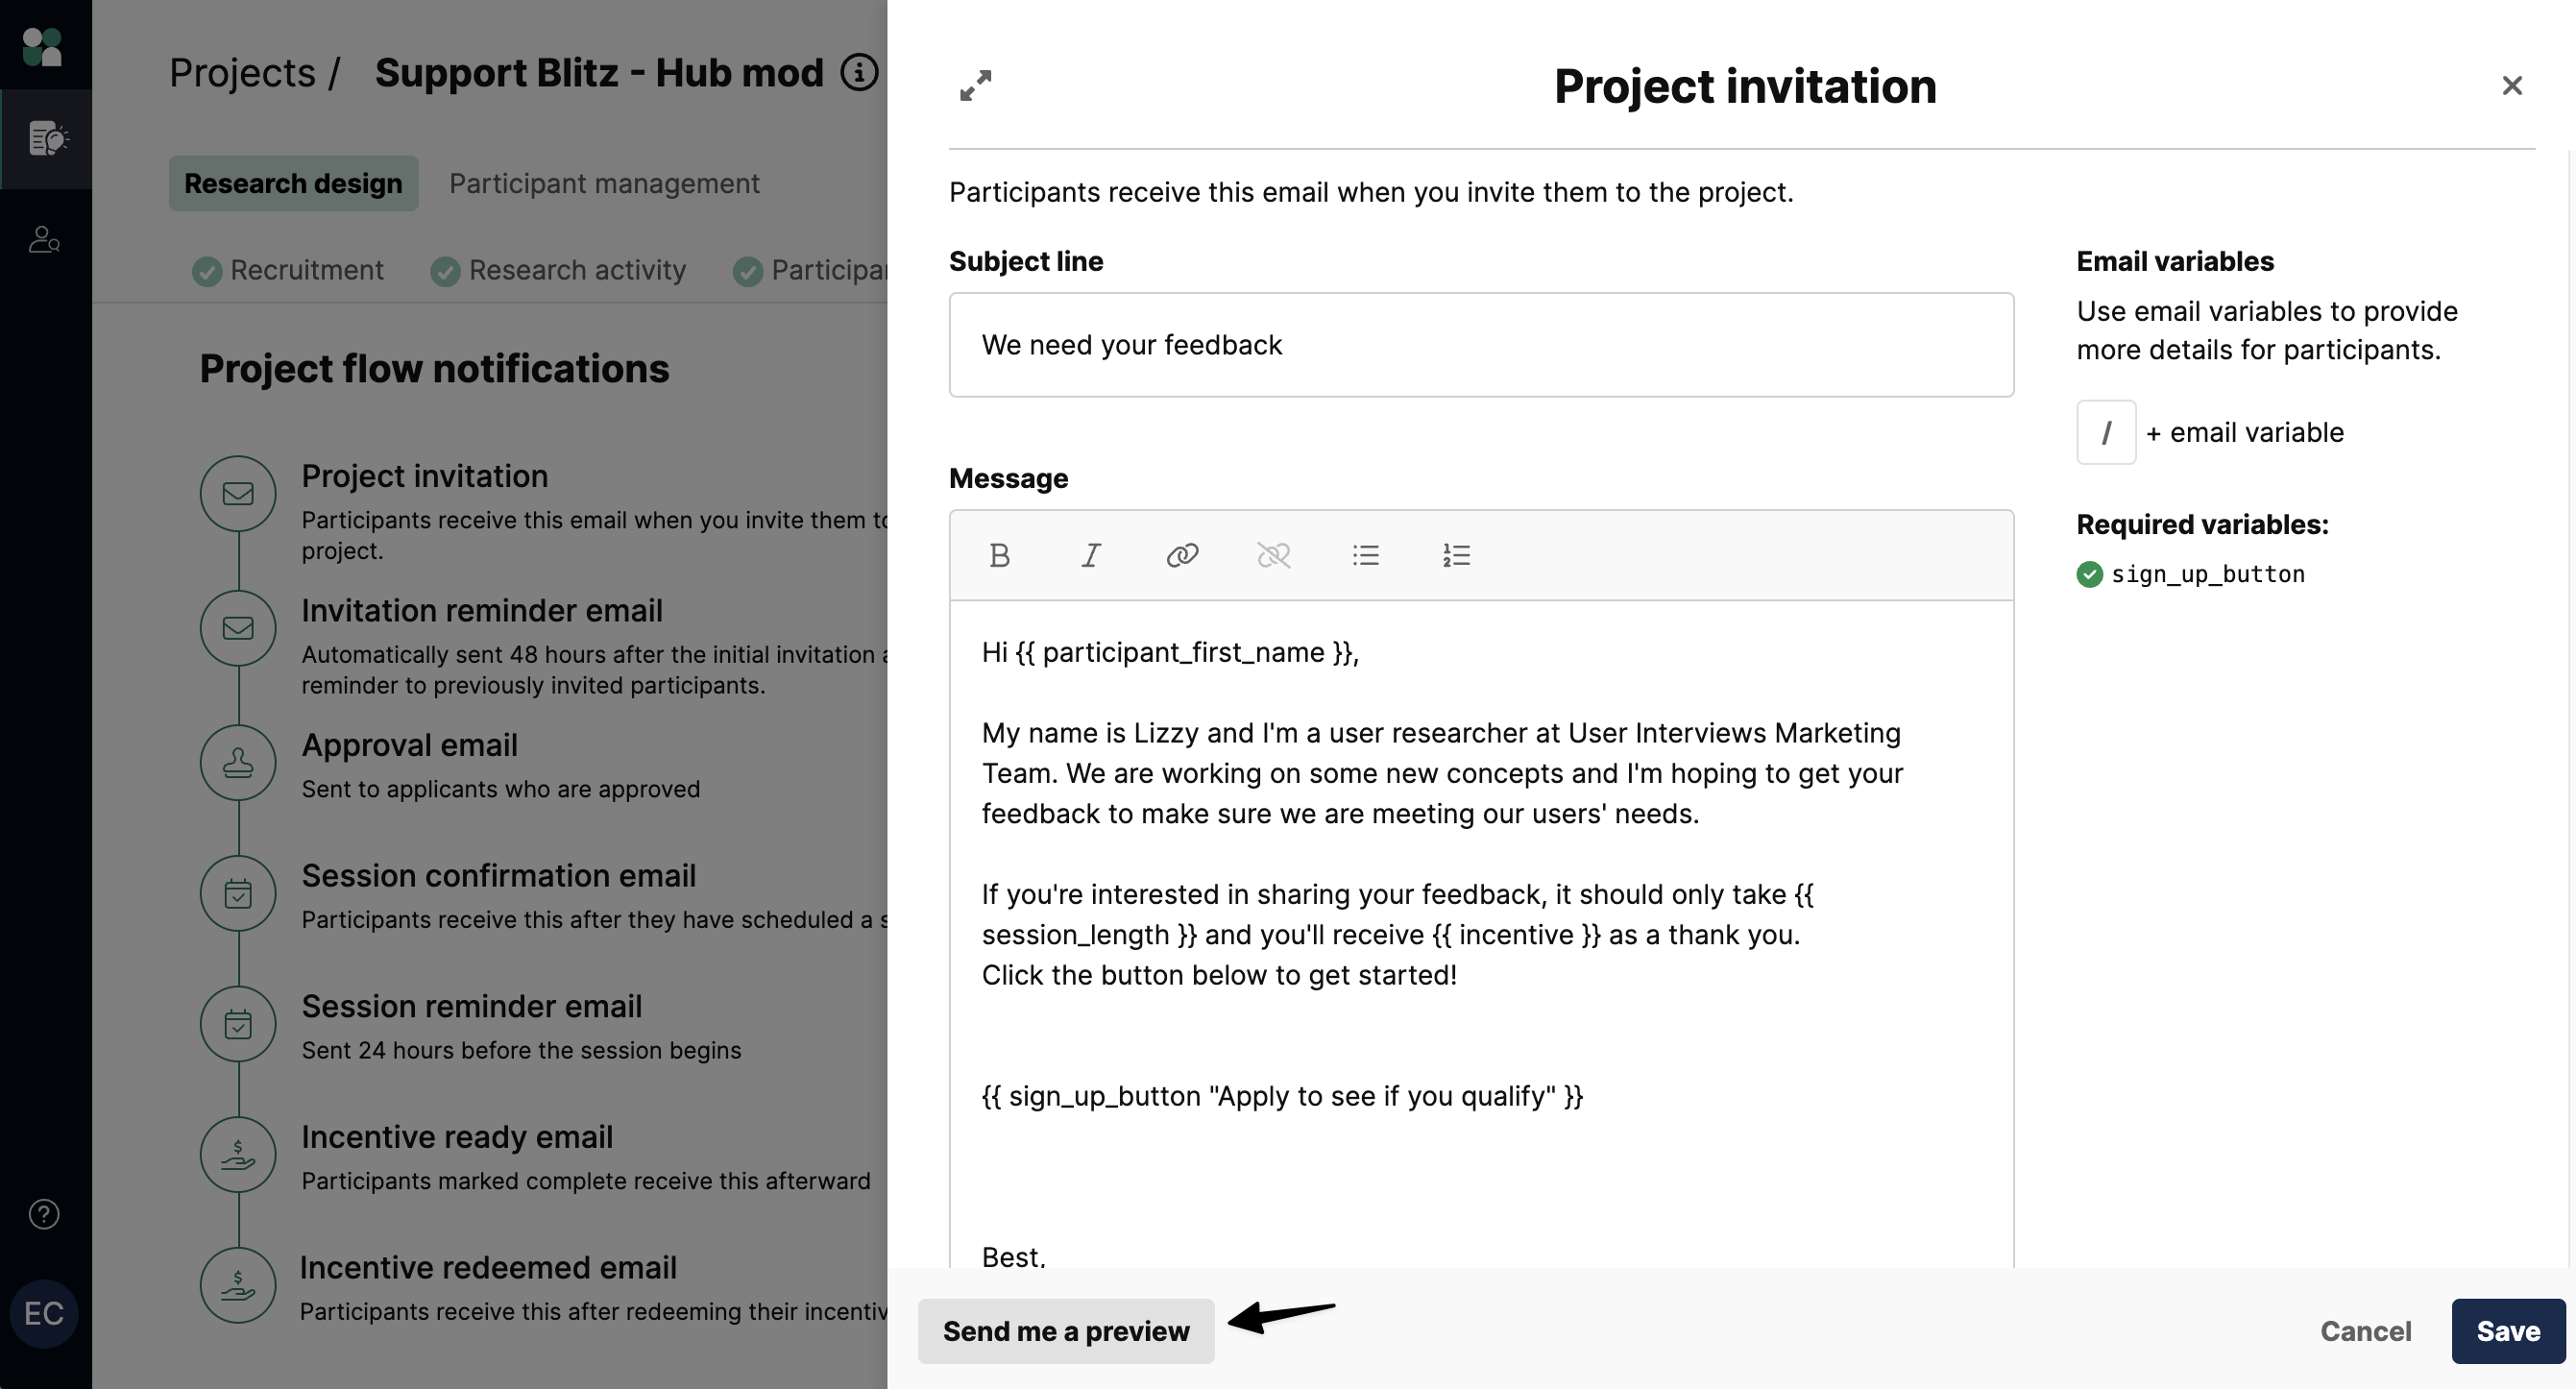Click the insert link icon
Viewport: 2576px width, 1389px height.
[1182, 555]
